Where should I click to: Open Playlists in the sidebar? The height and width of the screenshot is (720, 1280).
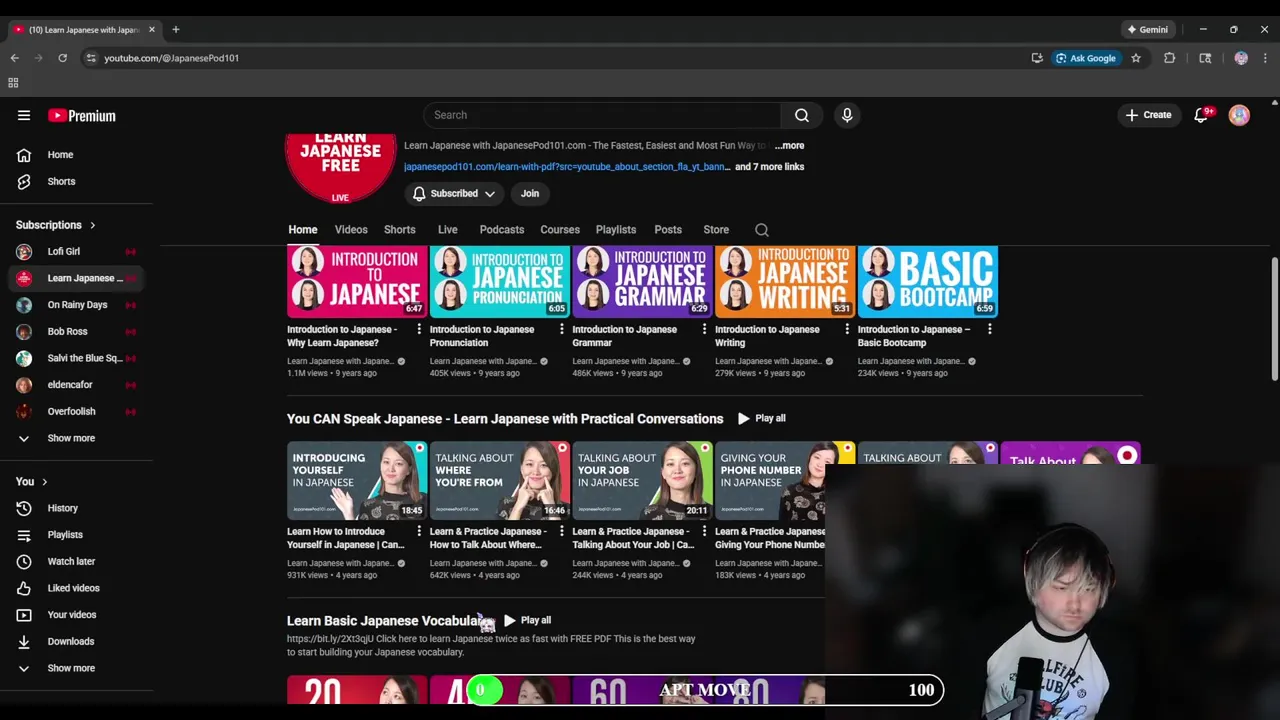[x=76, y=535]
